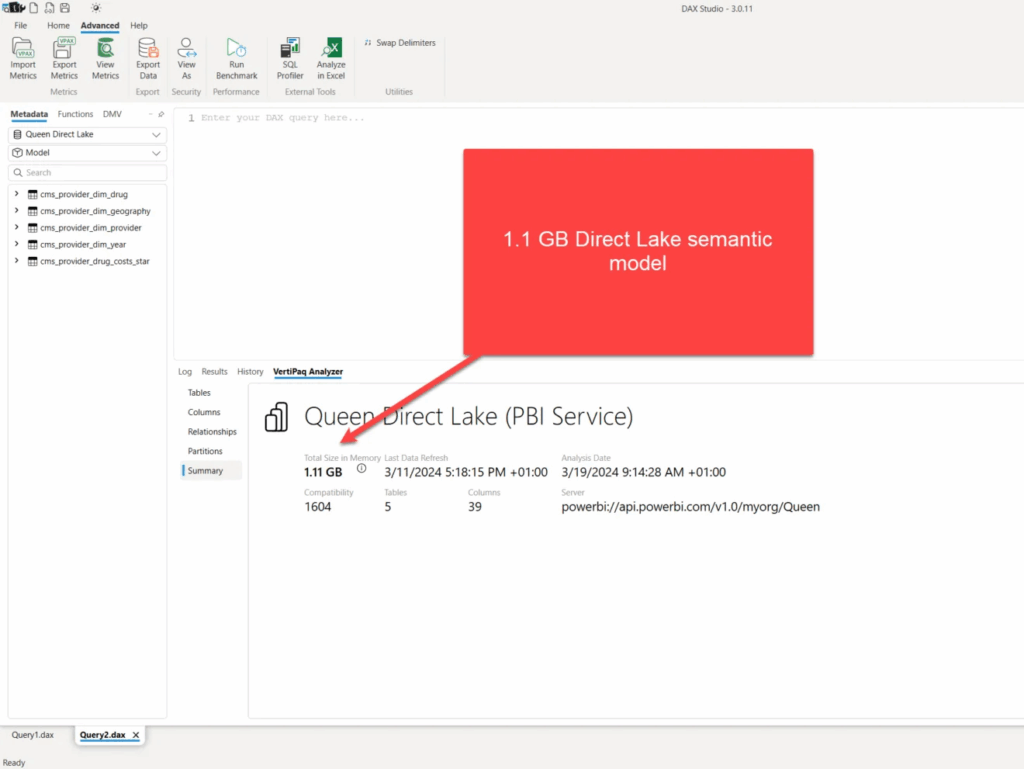
Task: Pin the Metadata panel
Action: point(161,114)
